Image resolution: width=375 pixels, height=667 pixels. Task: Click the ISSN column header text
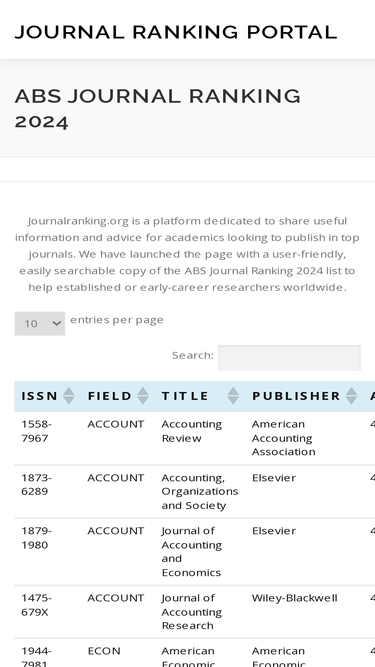(39, 396)
